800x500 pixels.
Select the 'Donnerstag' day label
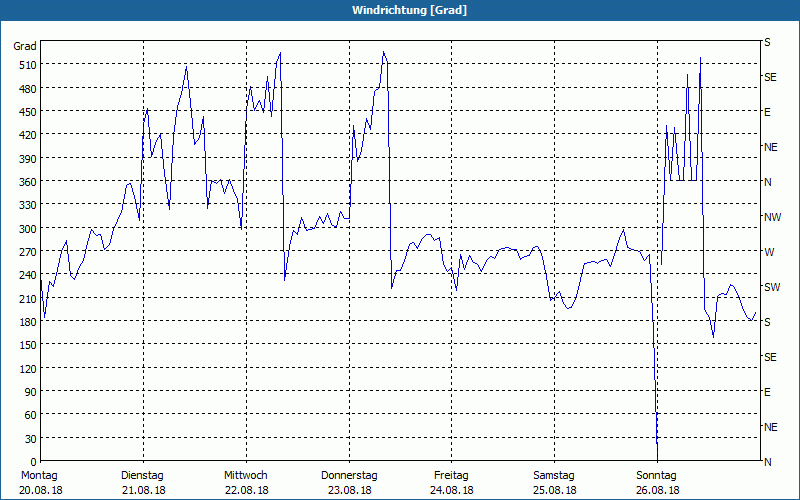coord(349,476)
